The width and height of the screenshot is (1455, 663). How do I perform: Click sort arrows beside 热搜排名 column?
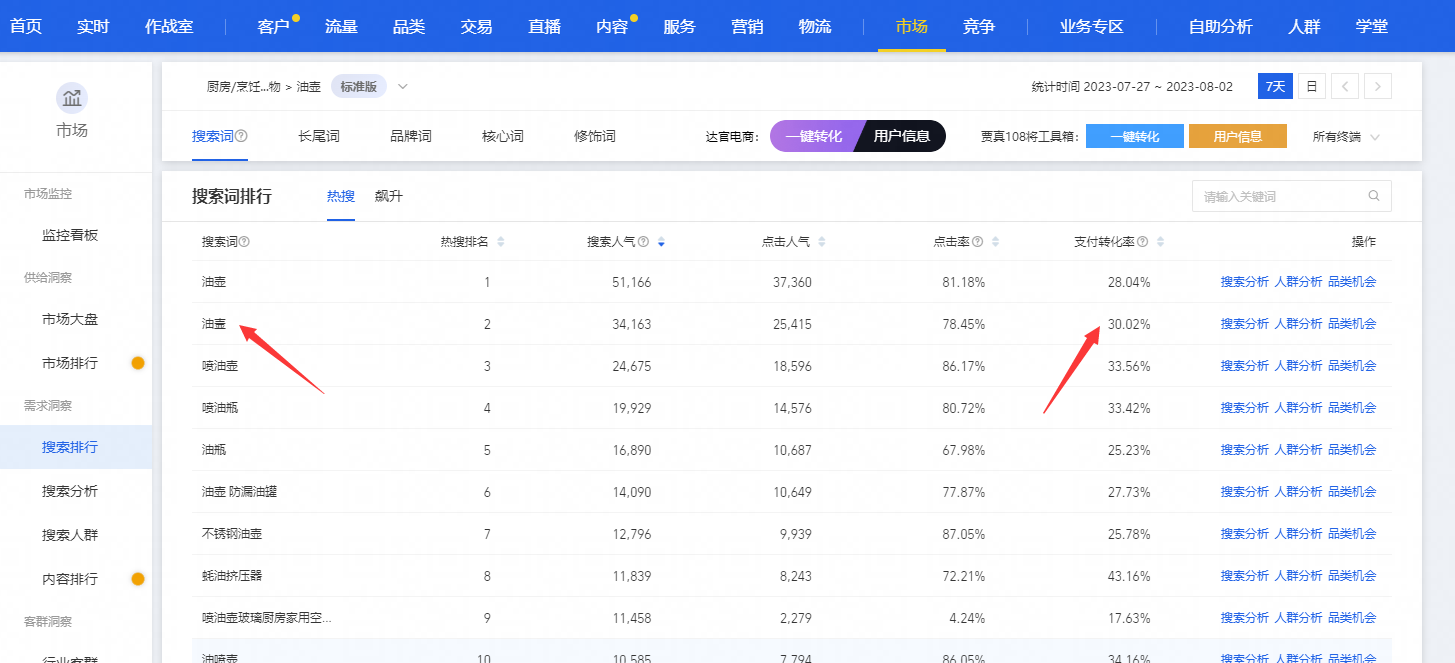pos(501,242)
